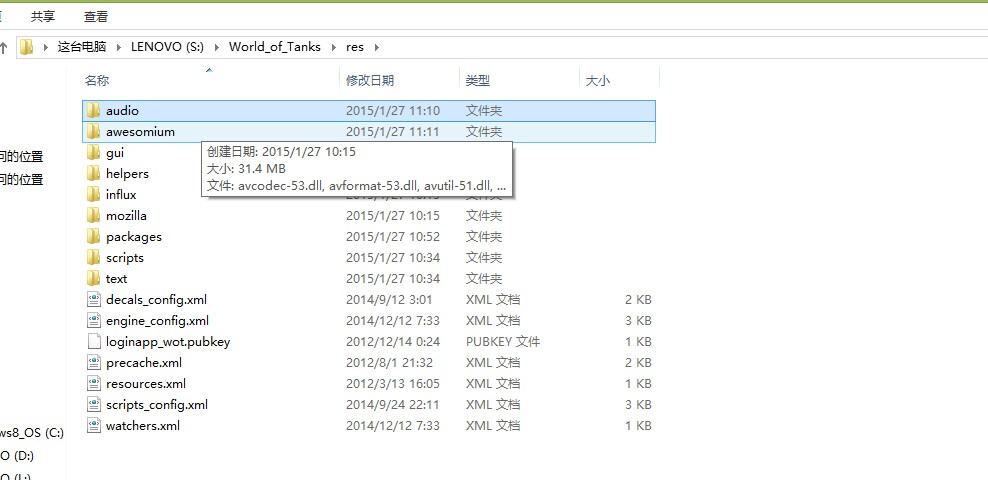Expand the root arrow before 这台电脑
Image resolution: width=988 pixels, height=480 pixels.
[x=45, y=47]
